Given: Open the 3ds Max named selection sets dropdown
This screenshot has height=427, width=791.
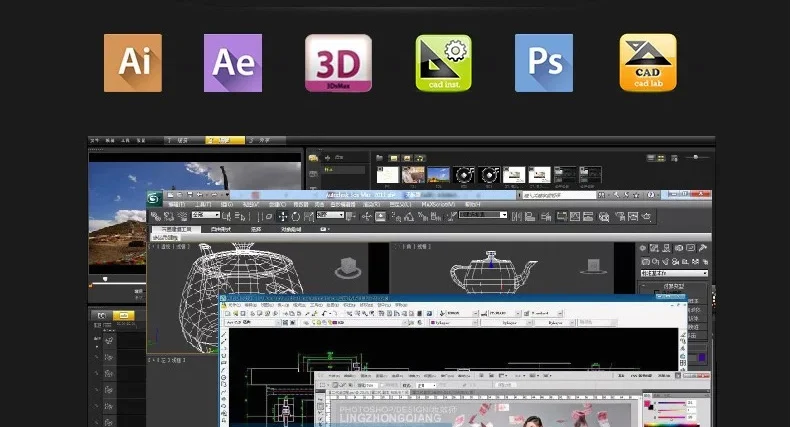Looking at the screenshot, I should [483, 215].
